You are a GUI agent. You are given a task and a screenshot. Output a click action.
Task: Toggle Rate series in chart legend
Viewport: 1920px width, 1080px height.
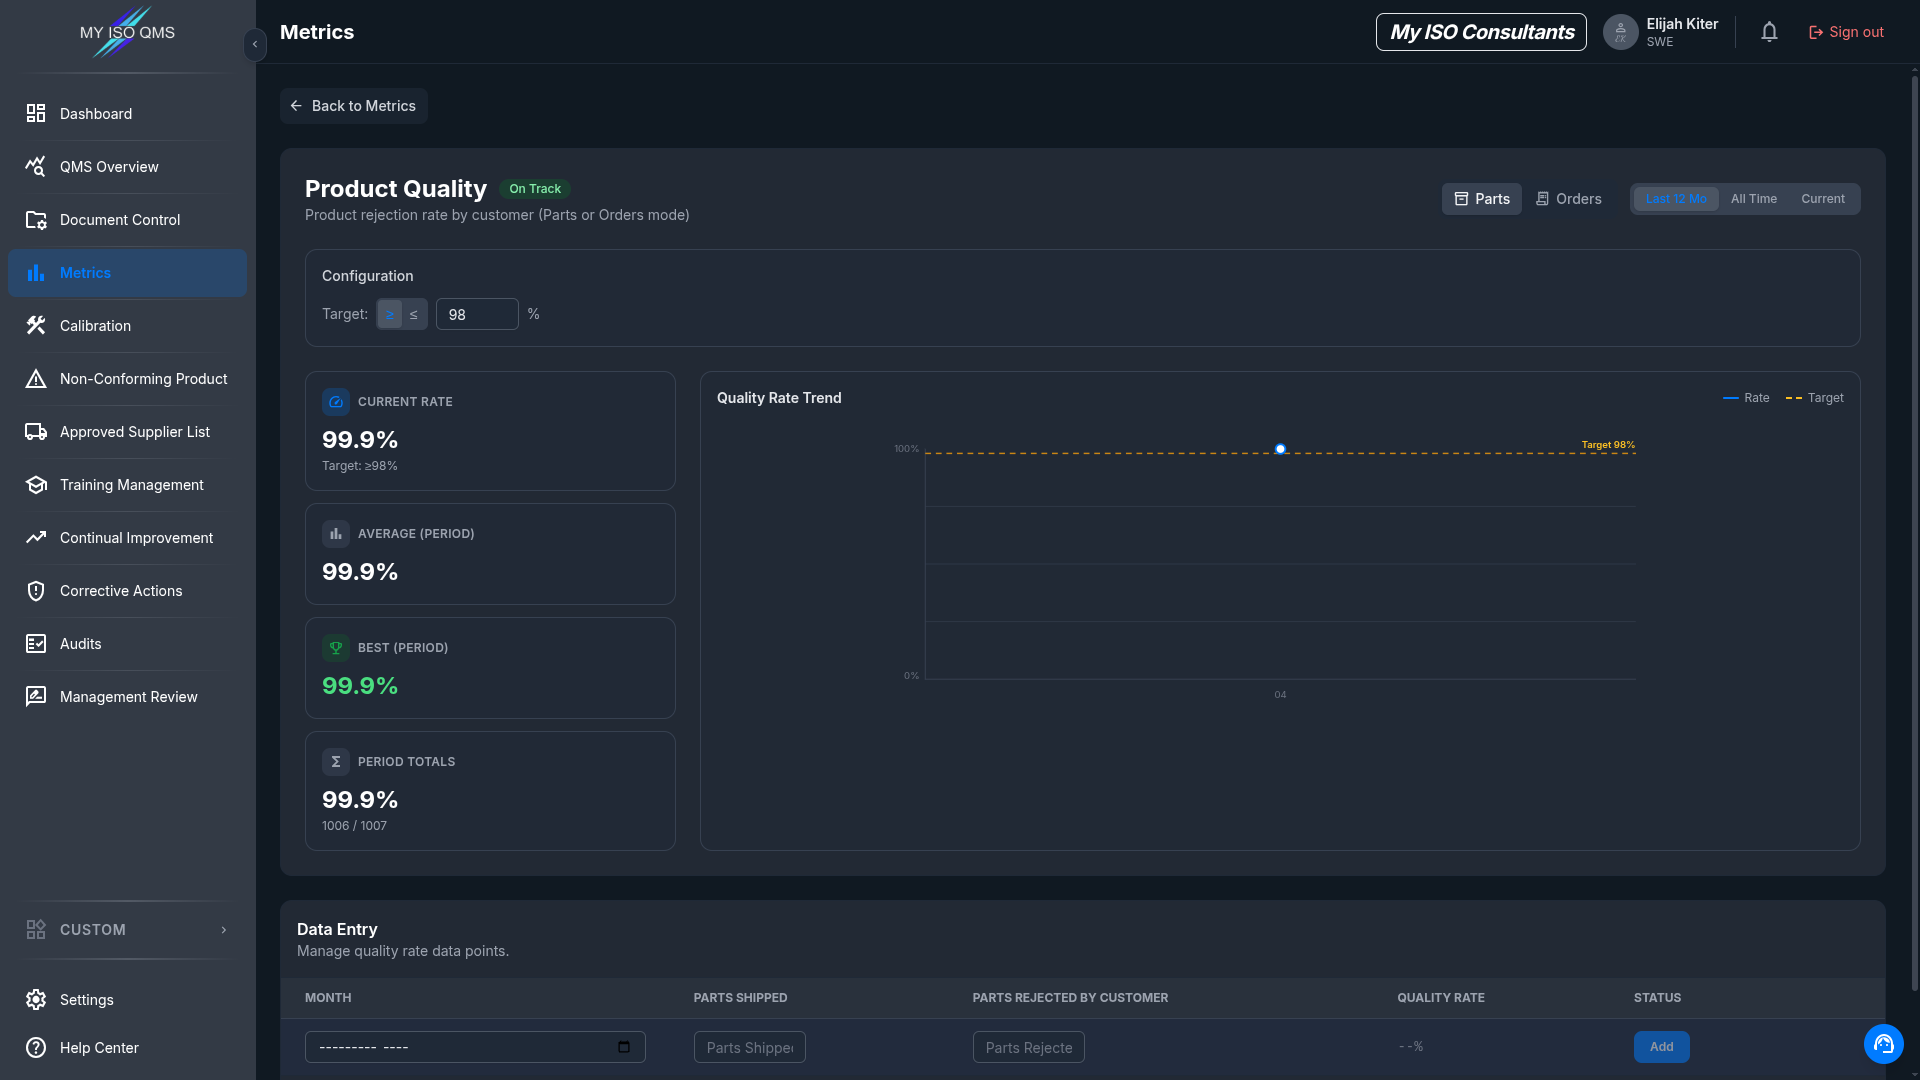point(1746,398)
